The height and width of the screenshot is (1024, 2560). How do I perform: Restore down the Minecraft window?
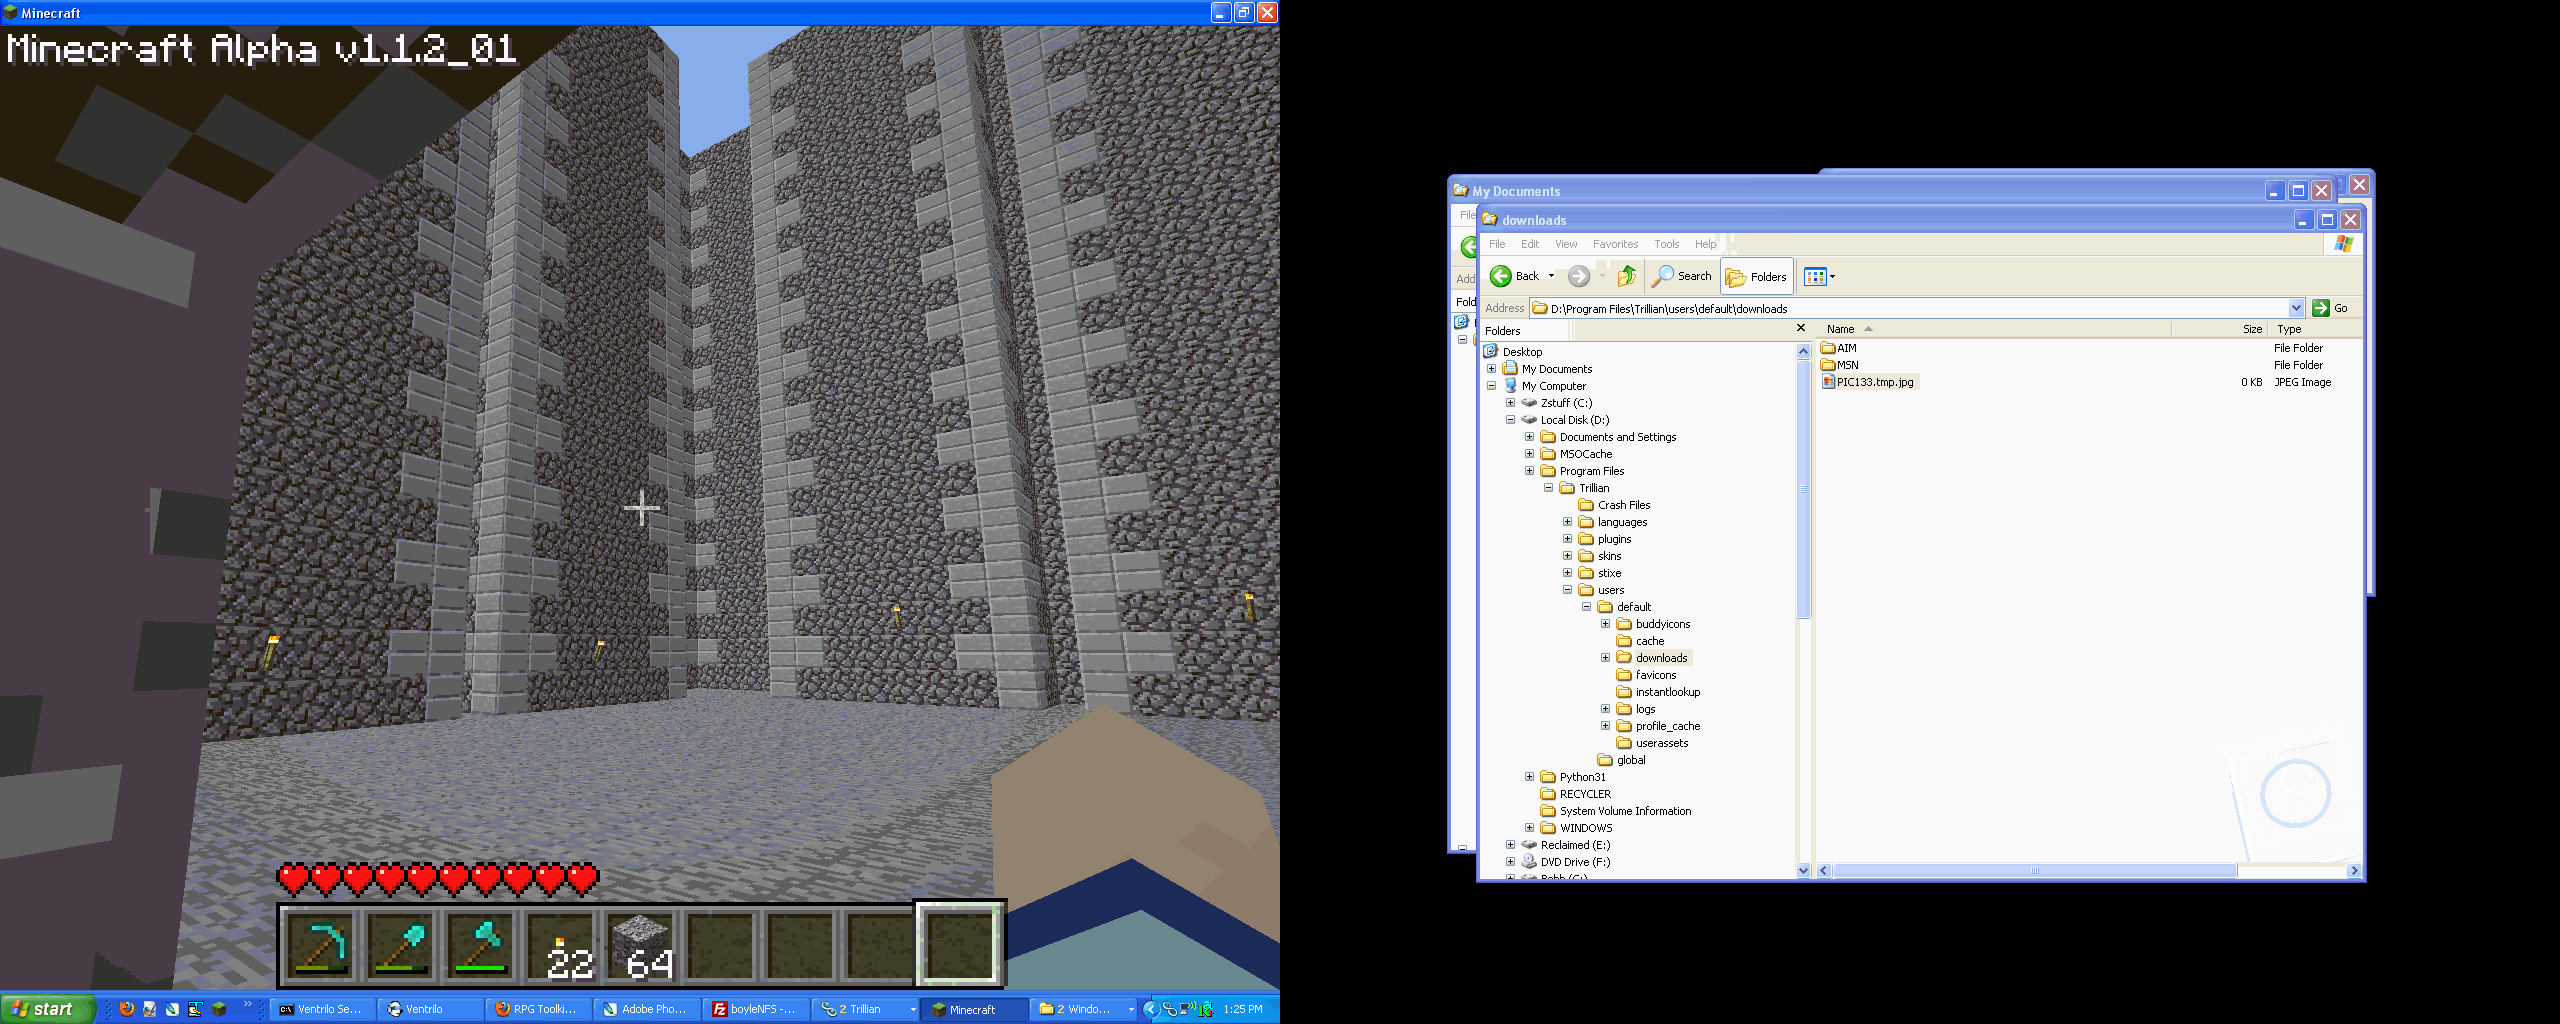pyautogui.click(x=1243, y=12)
